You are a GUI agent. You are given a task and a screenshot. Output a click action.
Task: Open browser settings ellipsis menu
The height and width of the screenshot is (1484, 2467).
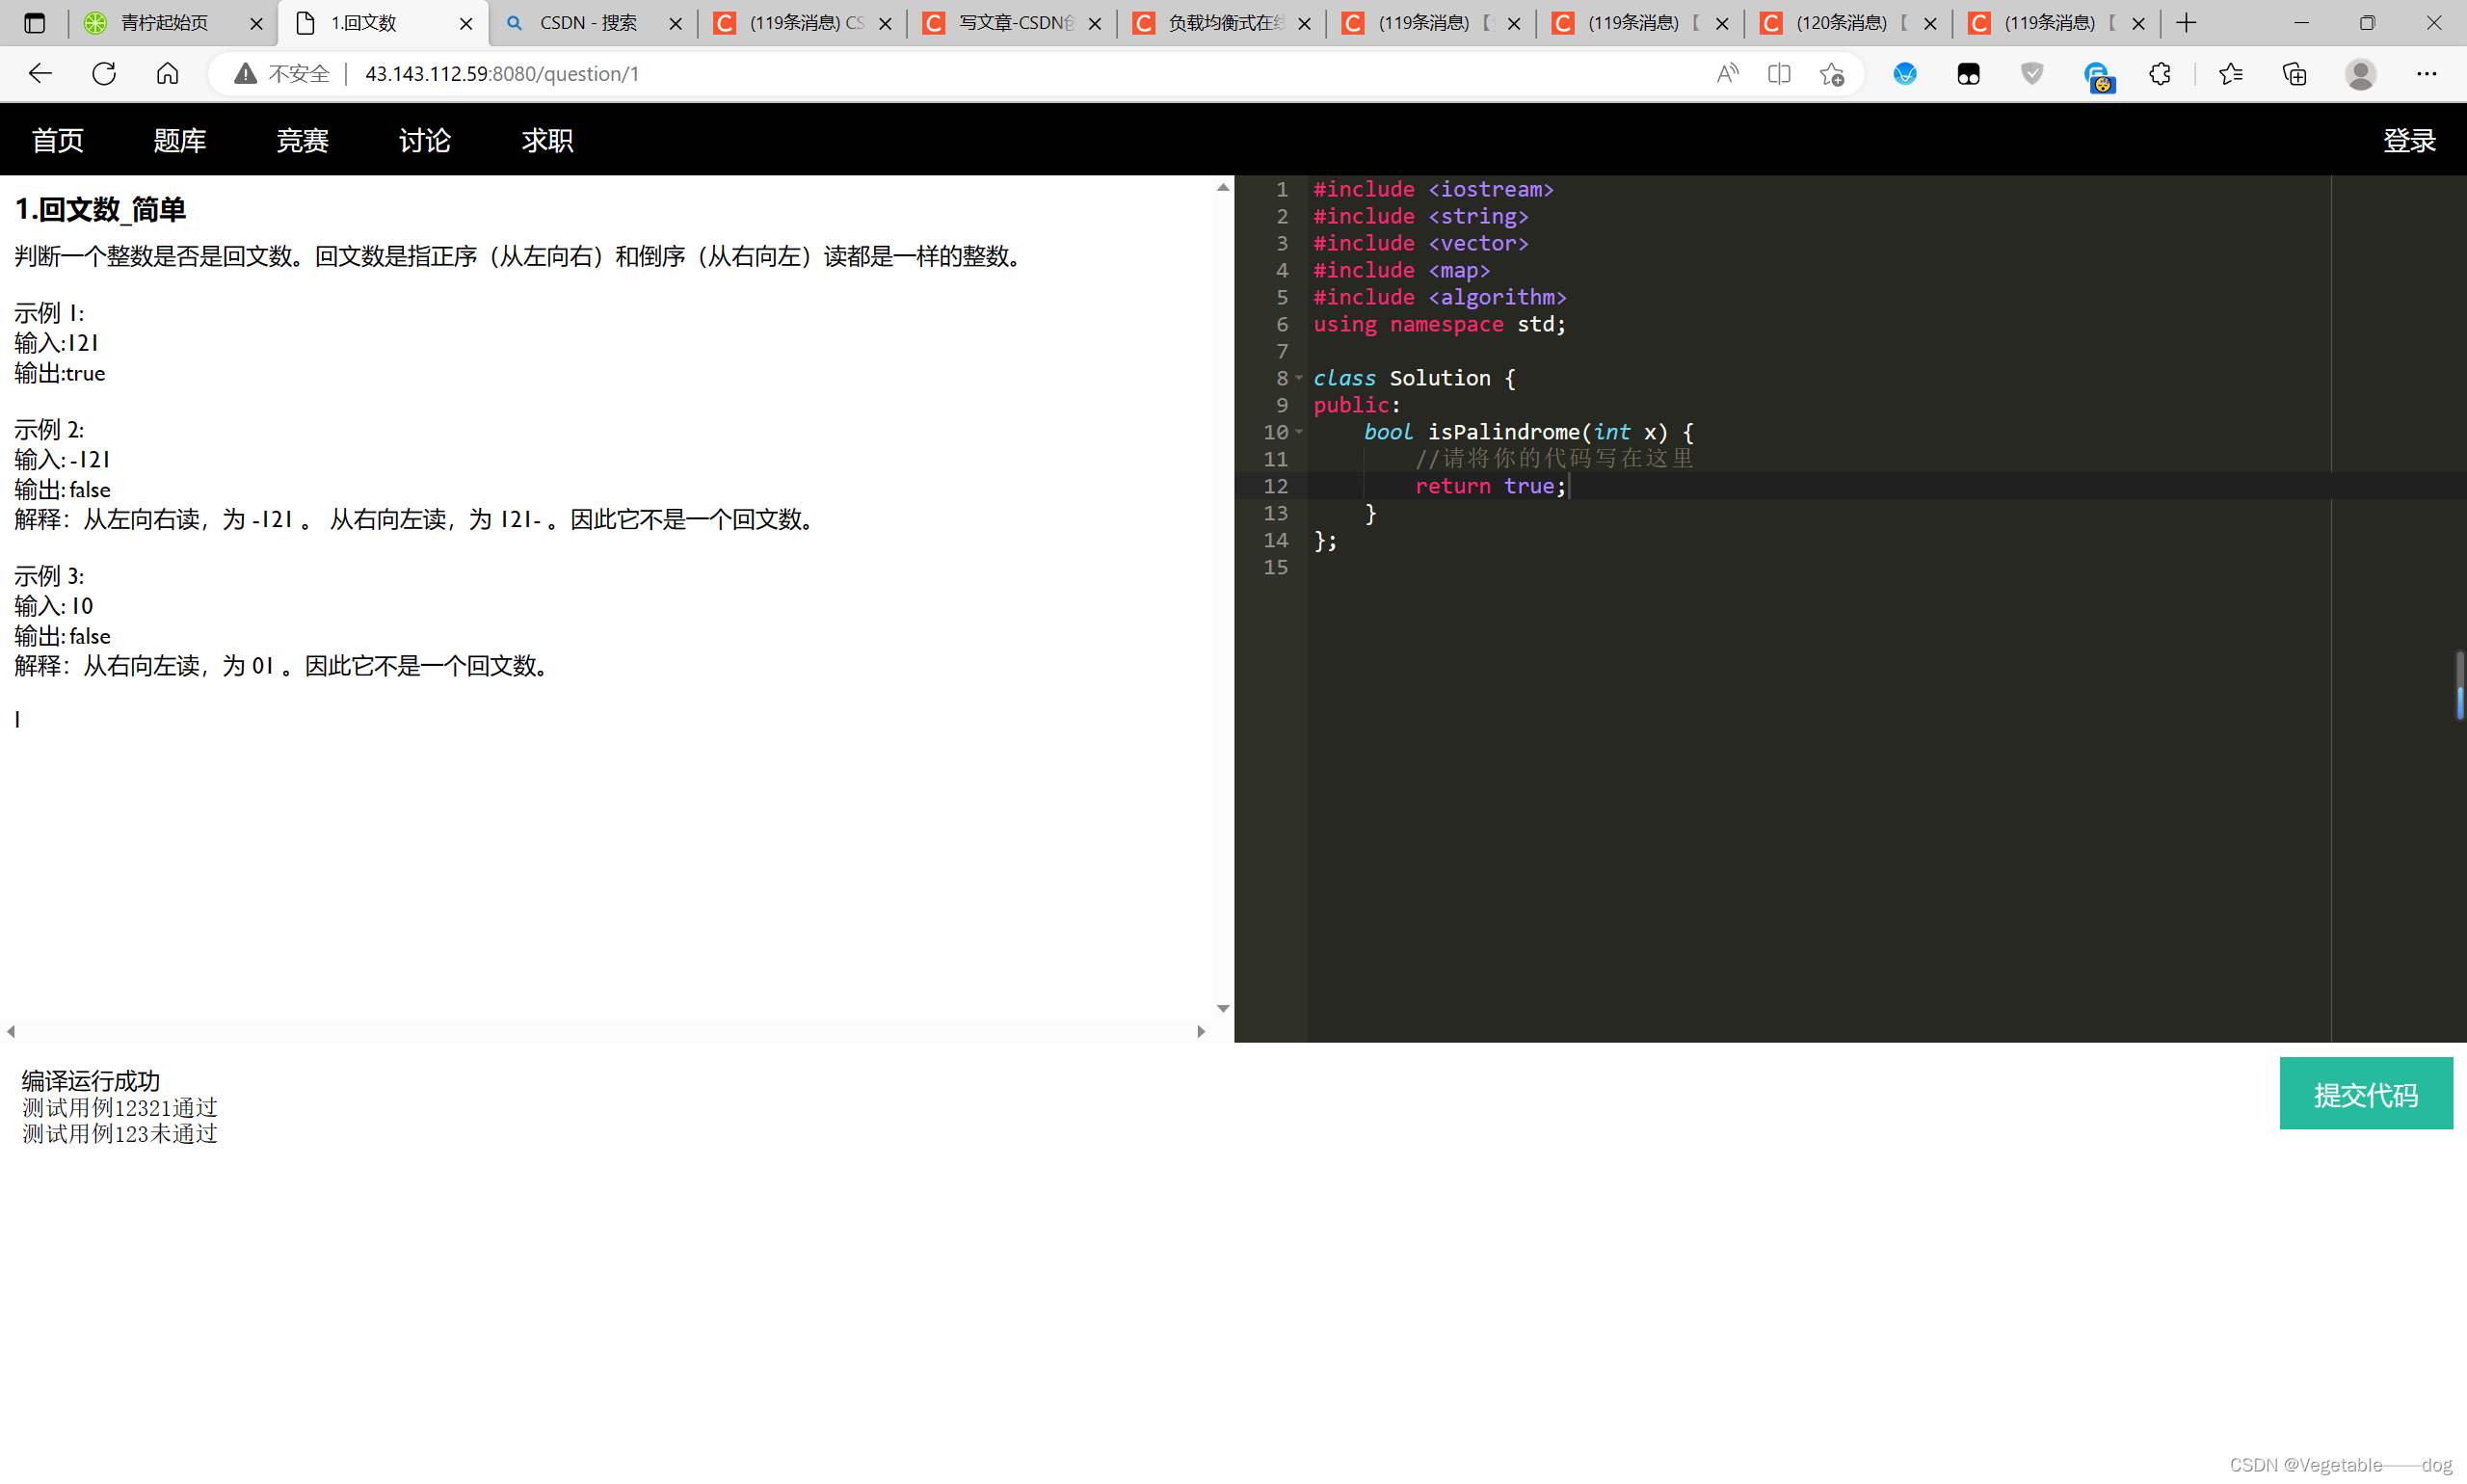(x=2427, y=74)
